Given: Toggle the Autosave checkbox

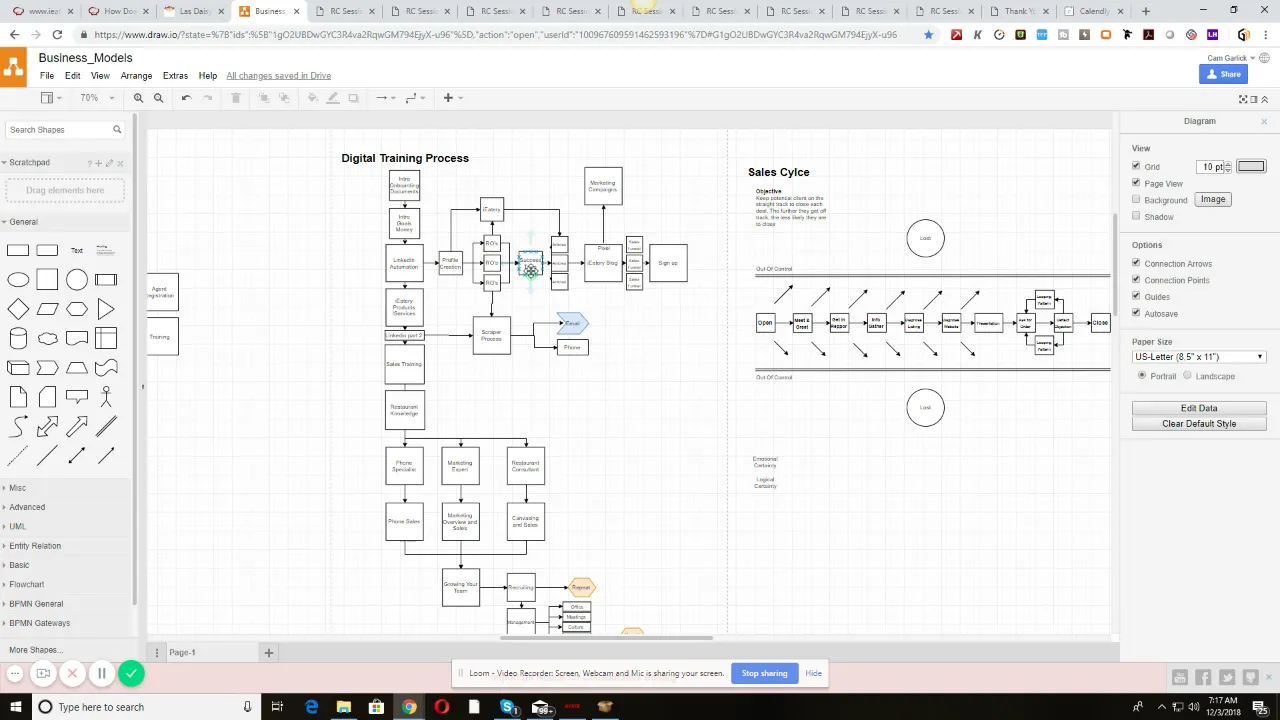Looking at the screenshot, I should click(x=1136, y=313).
